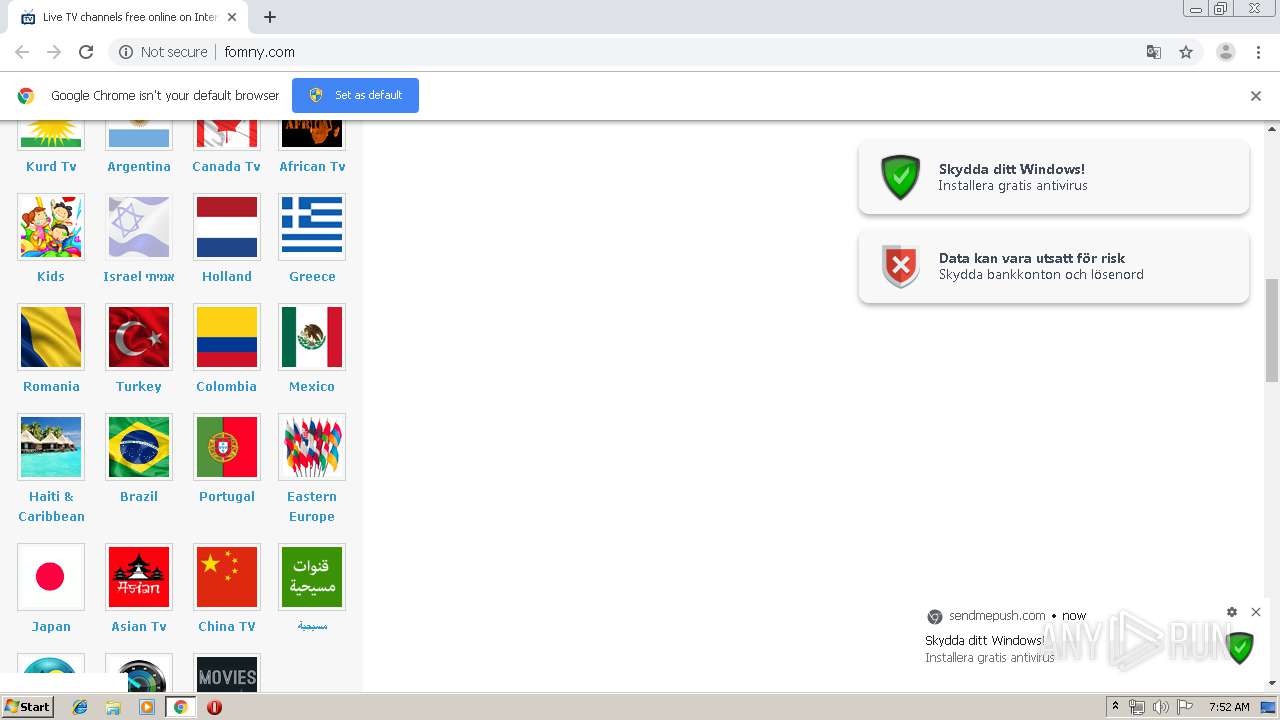Dismiss the default browser infobar

[x=1256, y=96]
